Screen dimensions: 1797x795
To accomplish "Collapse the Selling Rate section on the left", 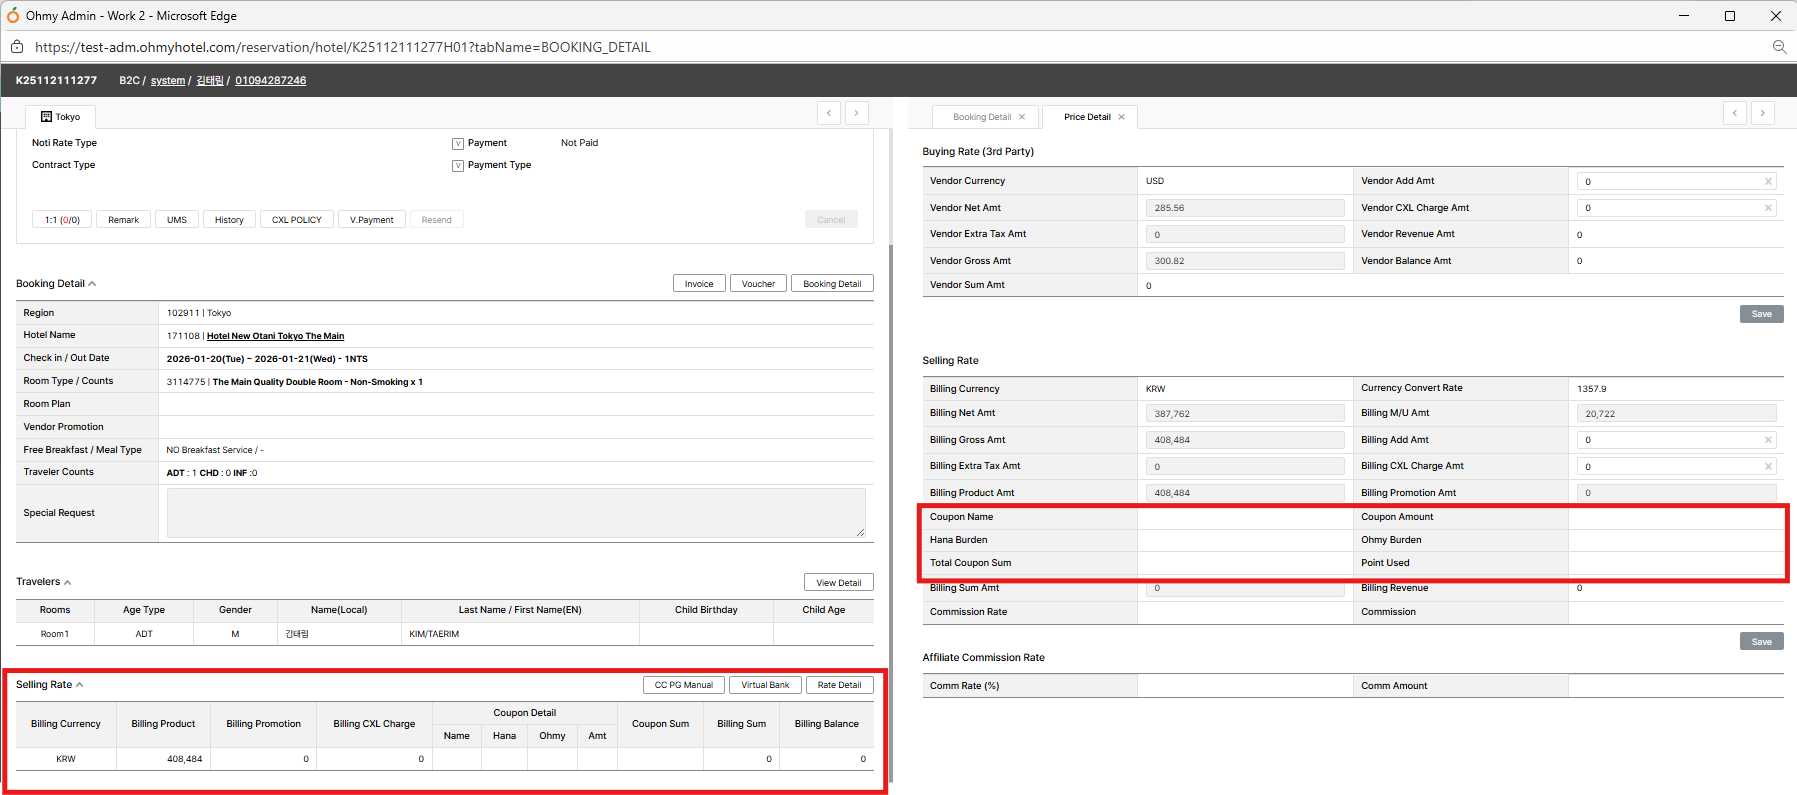I will pyautogui.click(x=79, y=685).
